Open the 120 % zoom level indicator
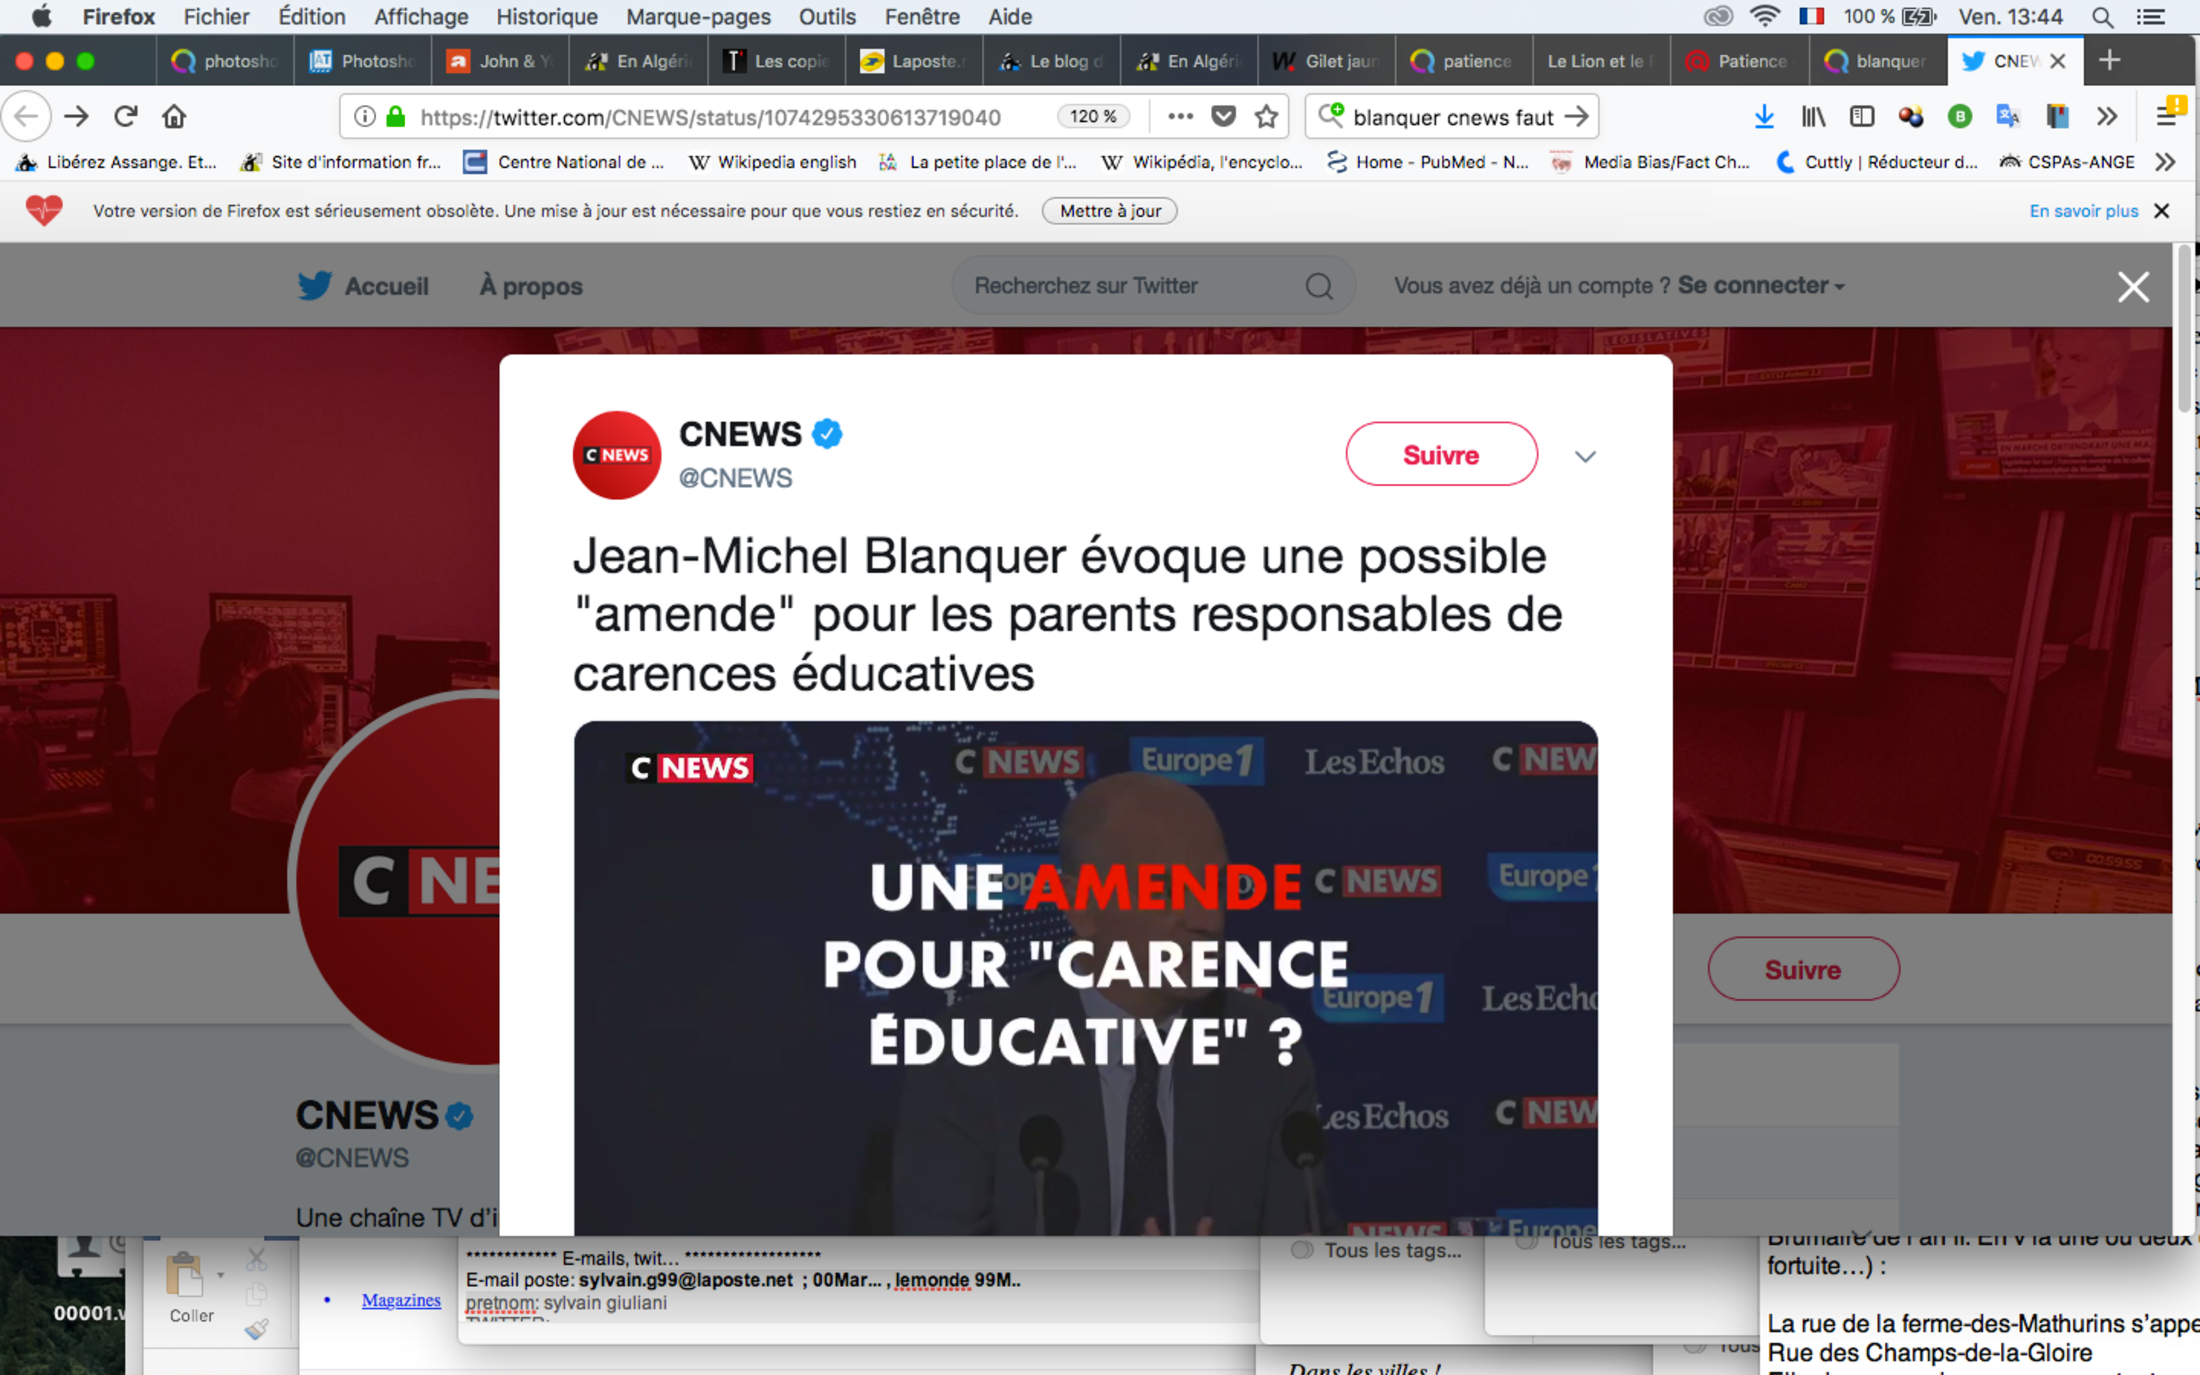The height and width of the screenshot is (1375, 2200). (x=1093, y=116)
